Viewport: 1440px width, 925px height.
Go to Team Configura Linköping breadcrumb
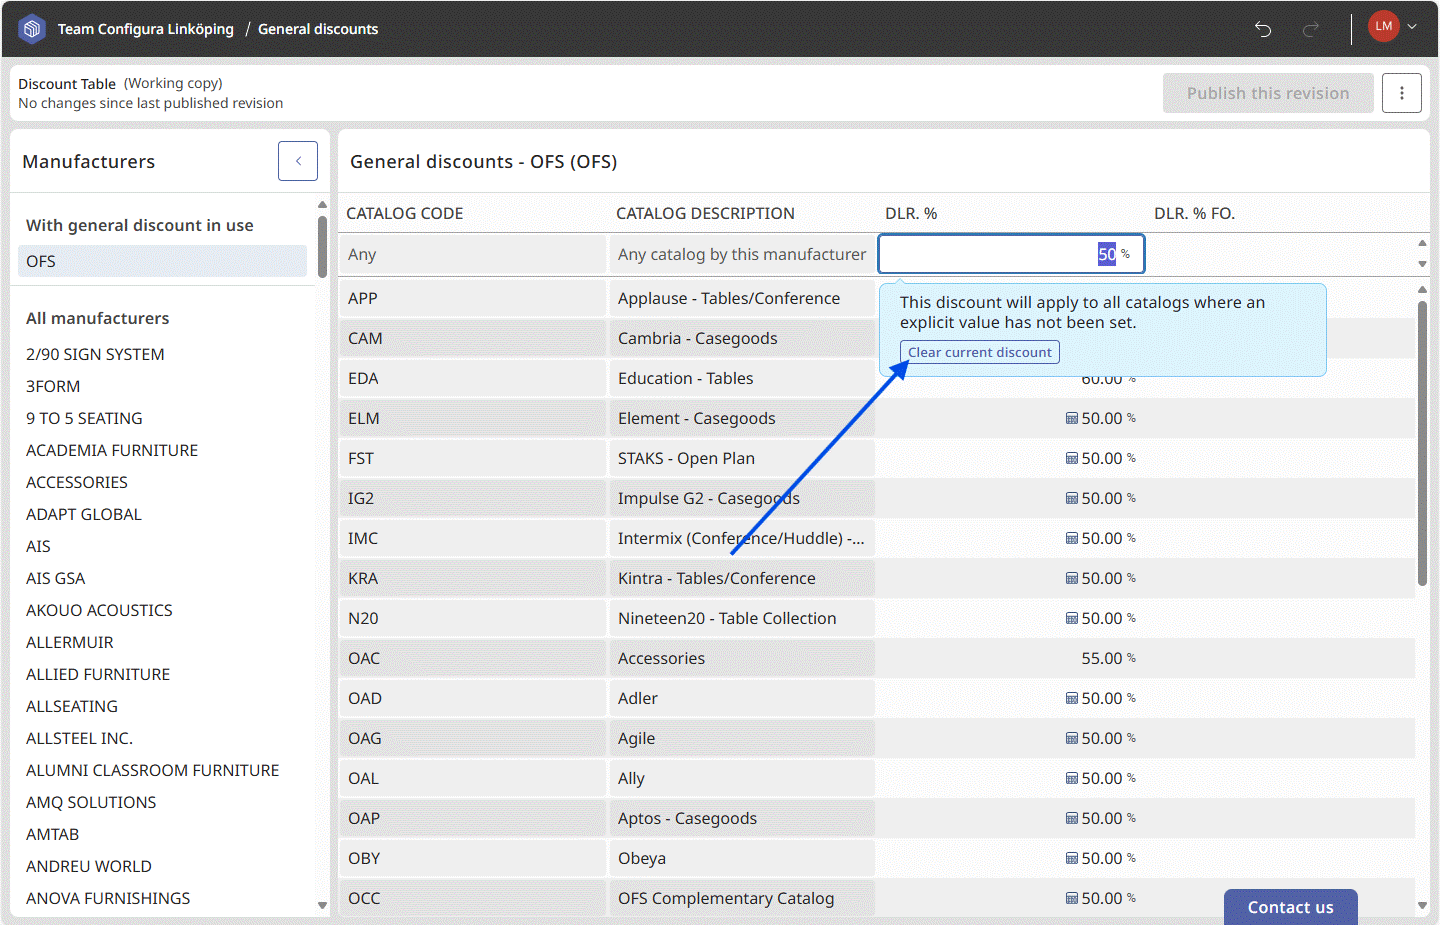(x=146, y=29)
